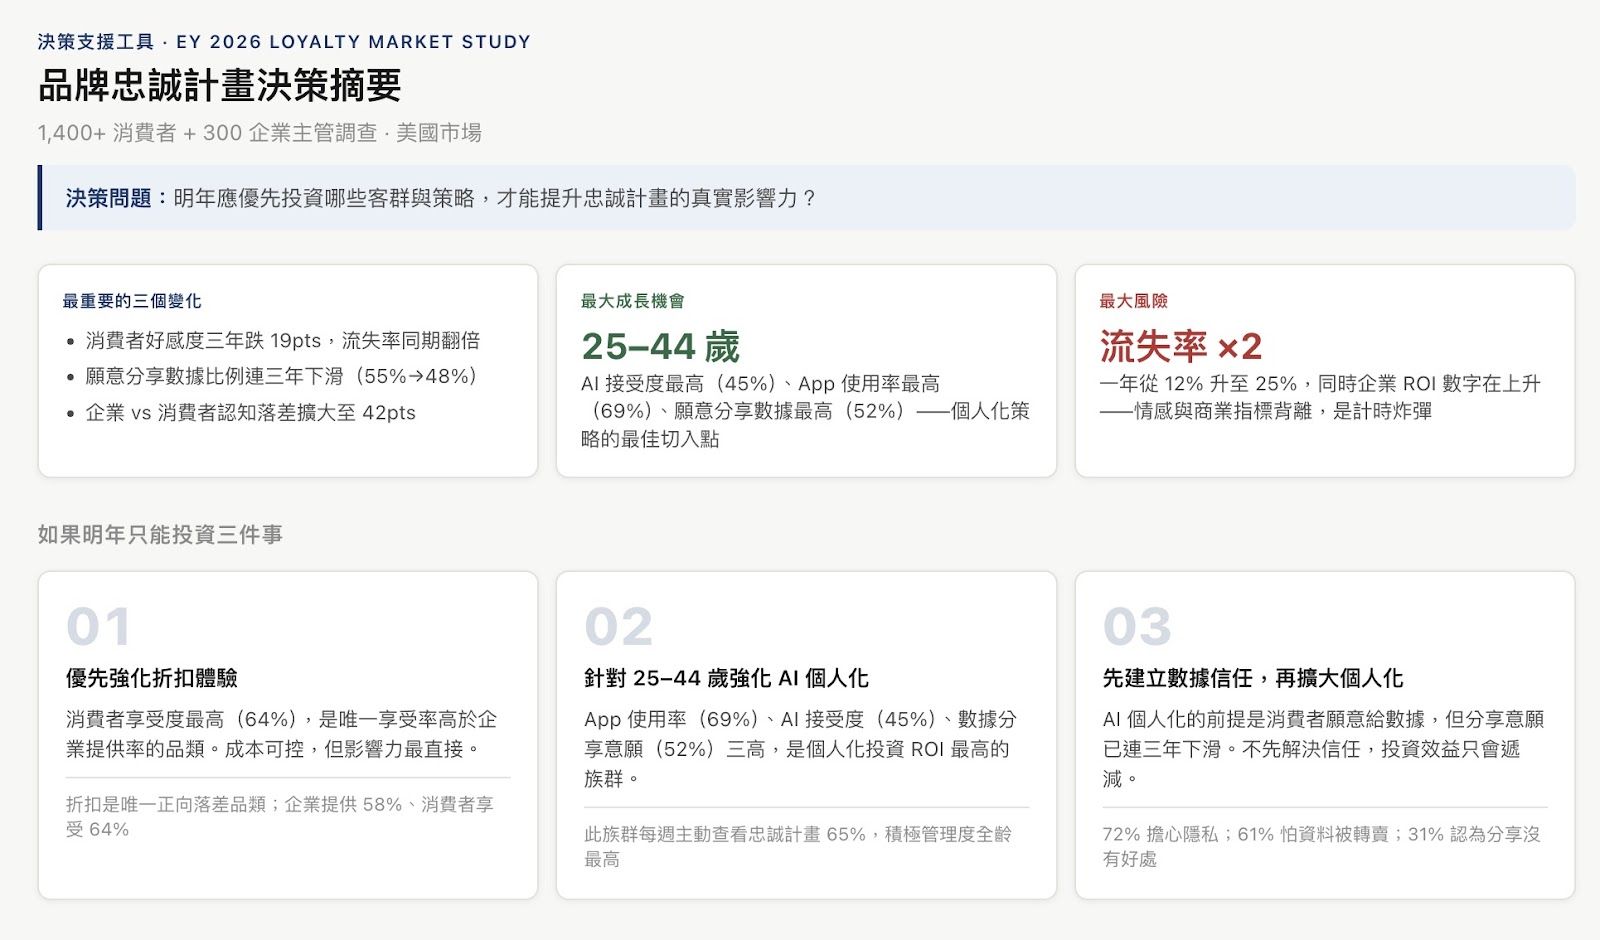Click the section heading 如果明年只能投資三件事
The image size is (1600, 940).
coord(160,535)
